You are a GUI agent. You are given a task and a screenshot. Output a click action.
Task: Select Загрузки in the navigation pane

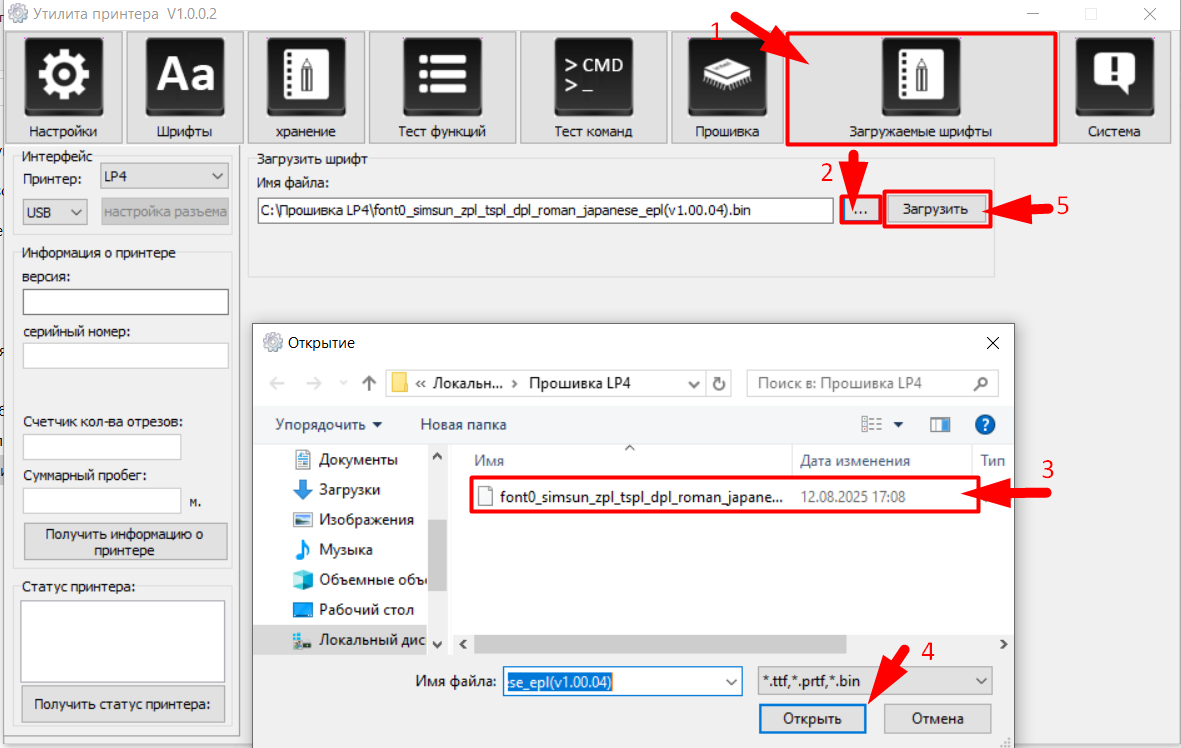point(348,490)
